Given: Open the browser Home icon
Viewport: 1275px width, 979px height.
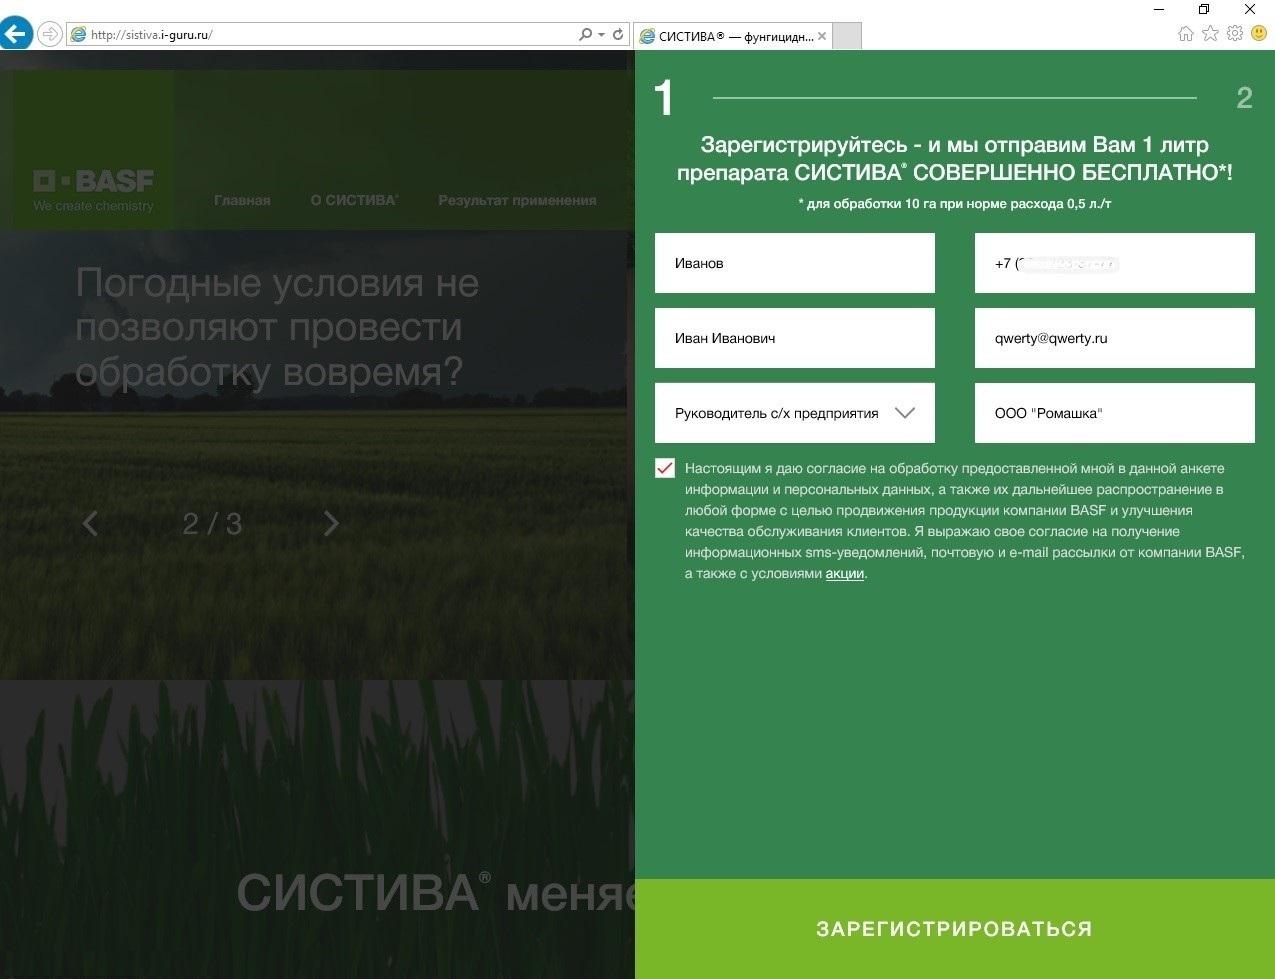Looking at the screenshot, I should click(1186, 34).
